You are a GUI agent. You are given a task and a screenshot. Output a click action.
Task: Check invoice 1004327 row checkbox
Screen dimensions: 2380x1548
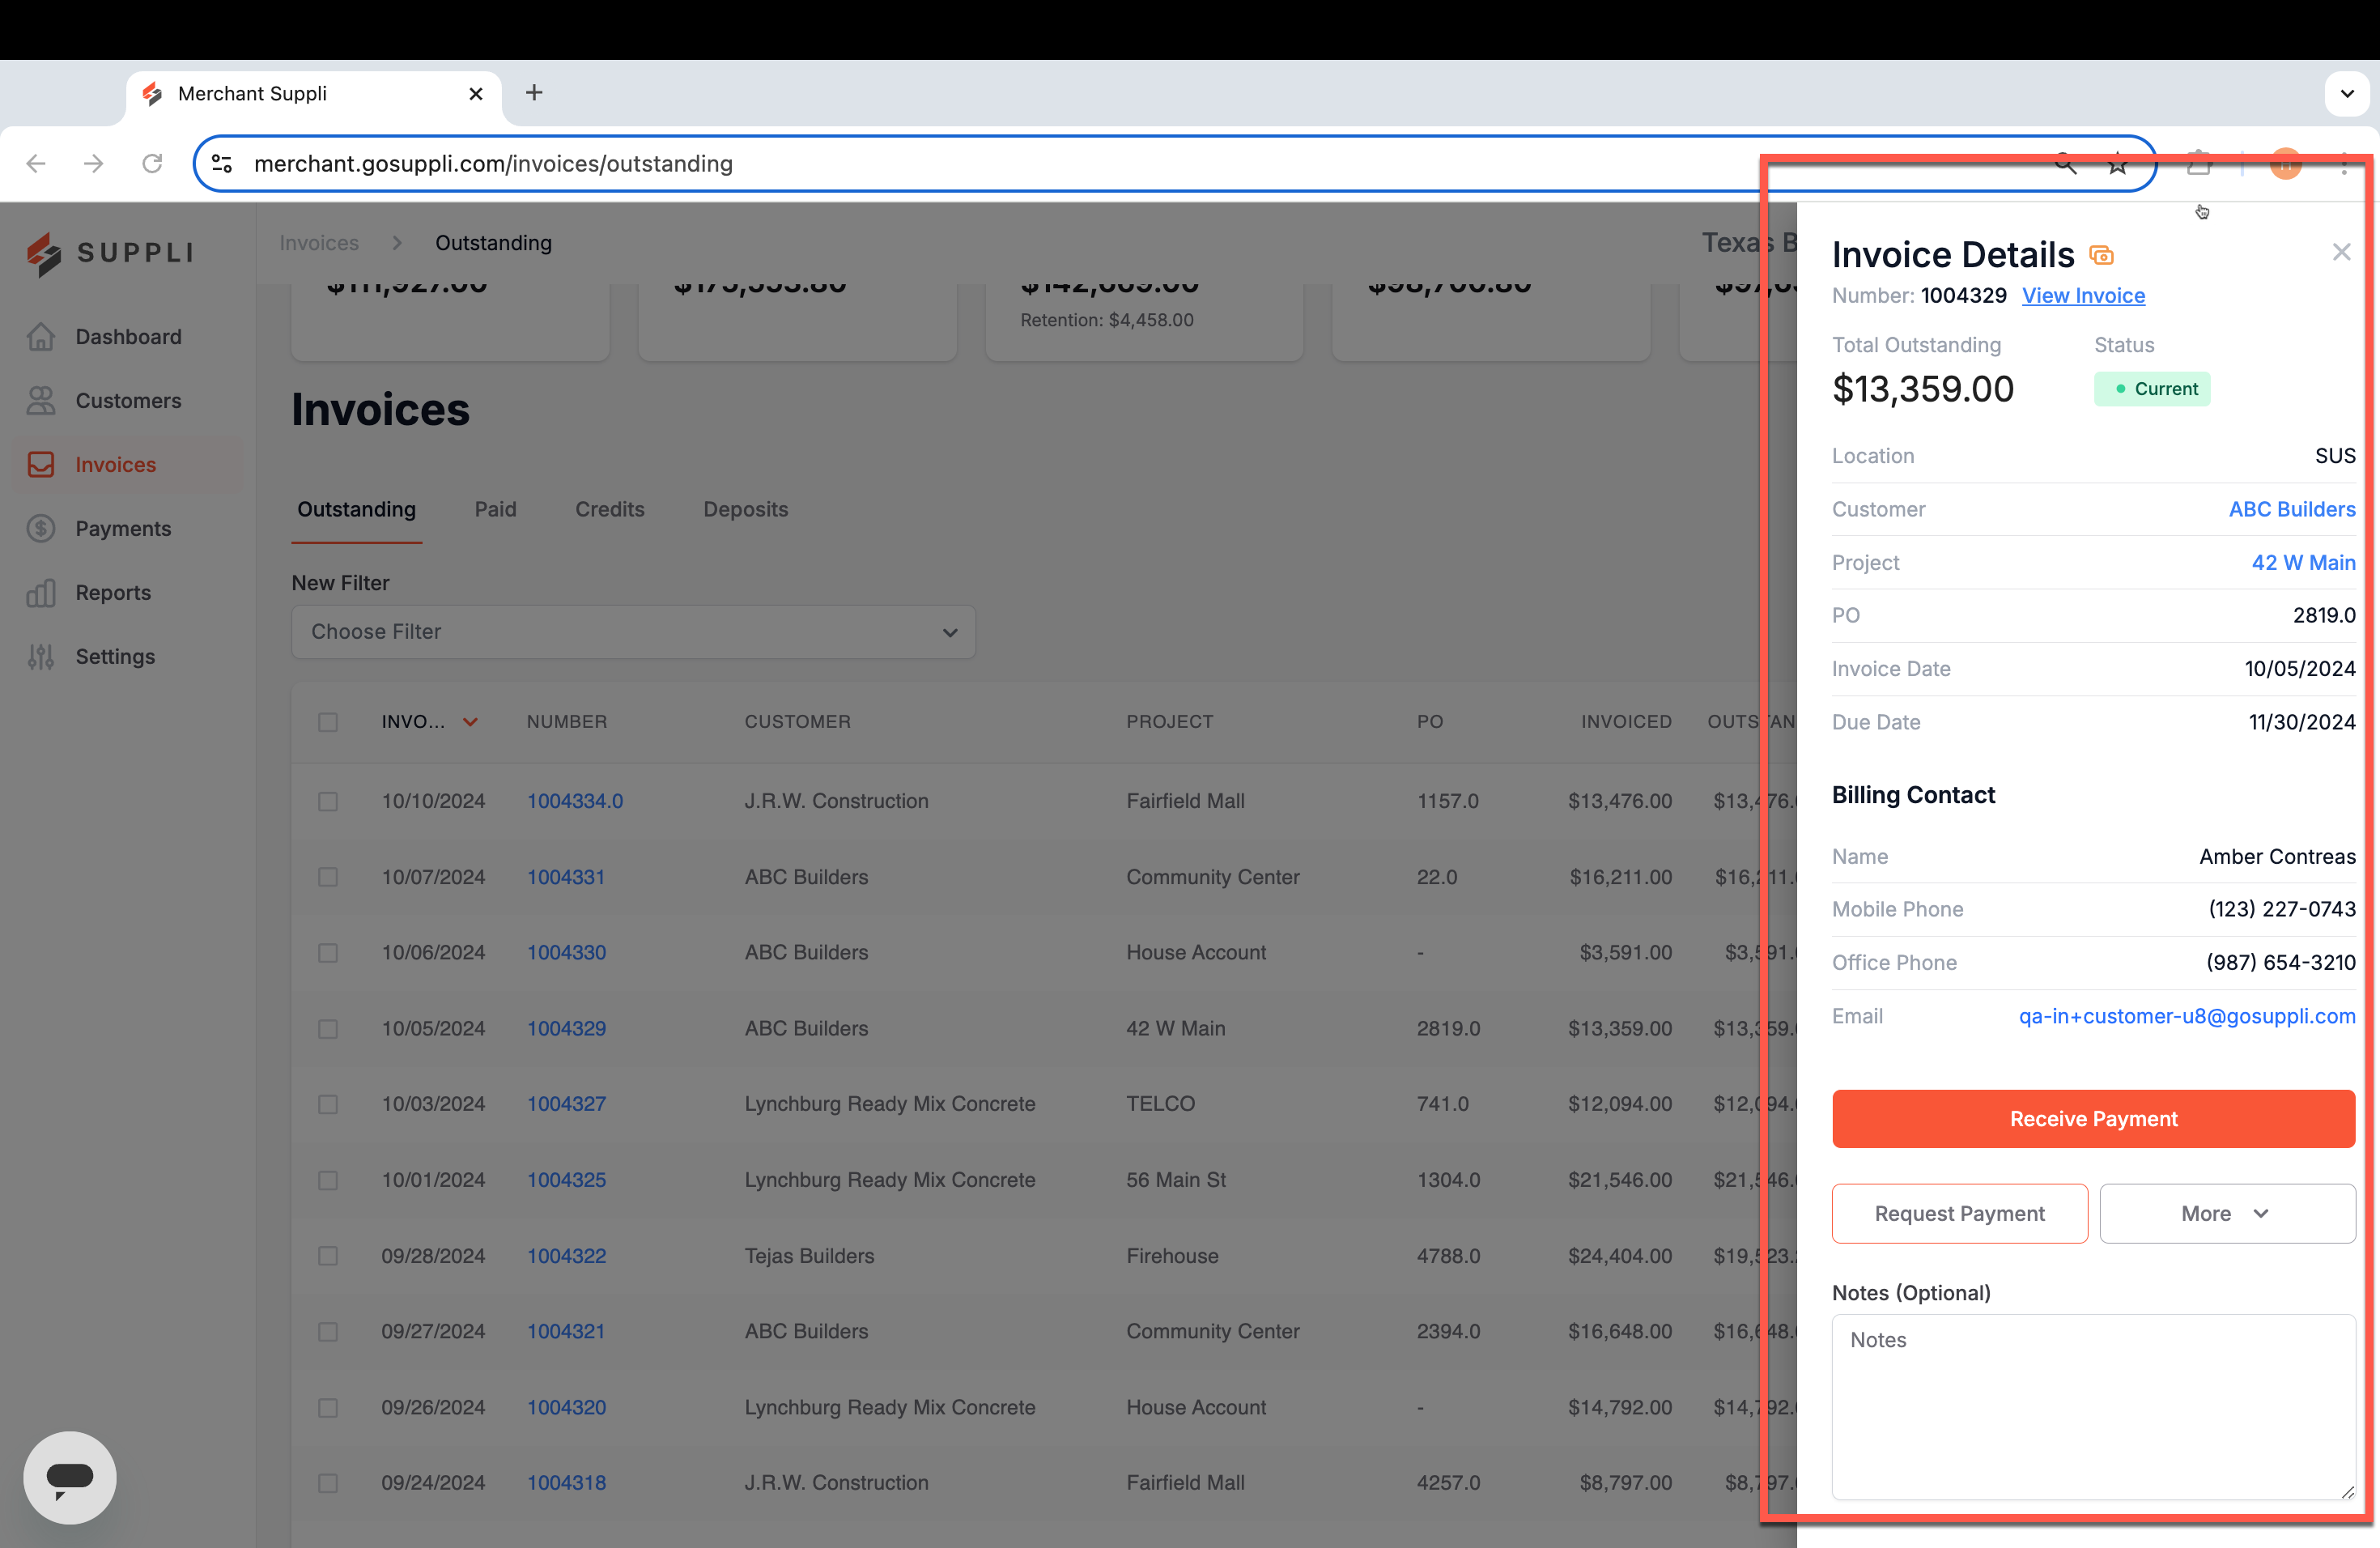click(328, 1104)
